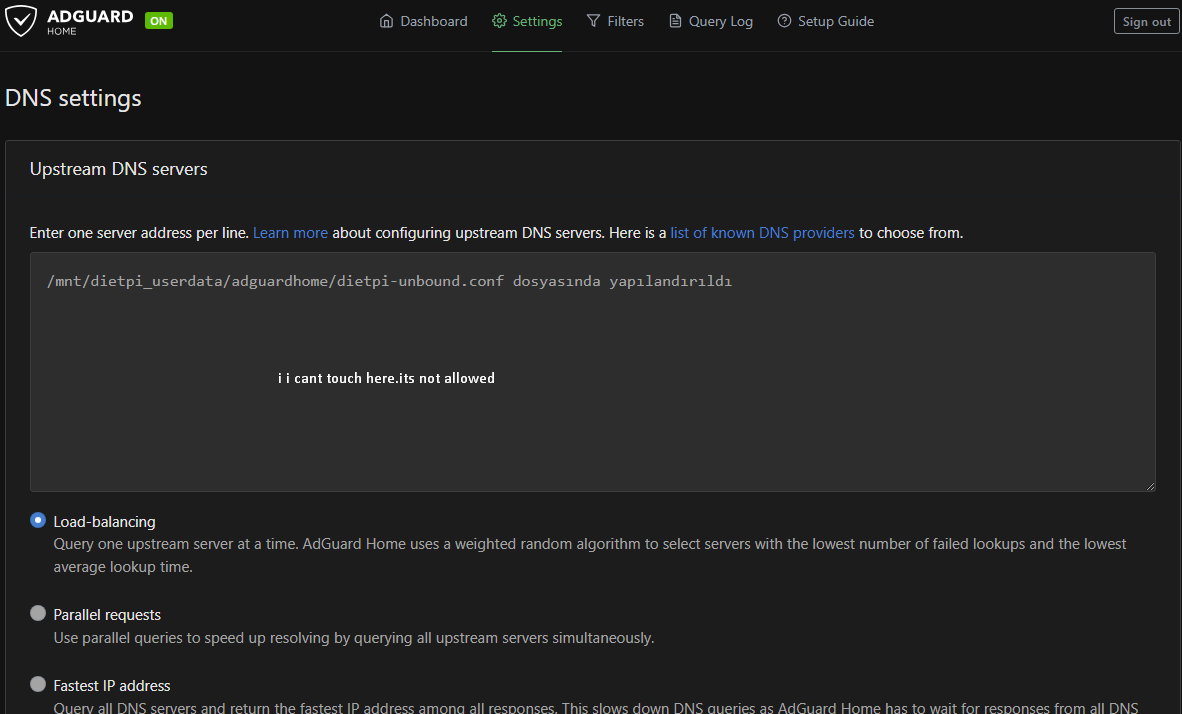
Task: Open the Filters menu
Action: (616, 21)
